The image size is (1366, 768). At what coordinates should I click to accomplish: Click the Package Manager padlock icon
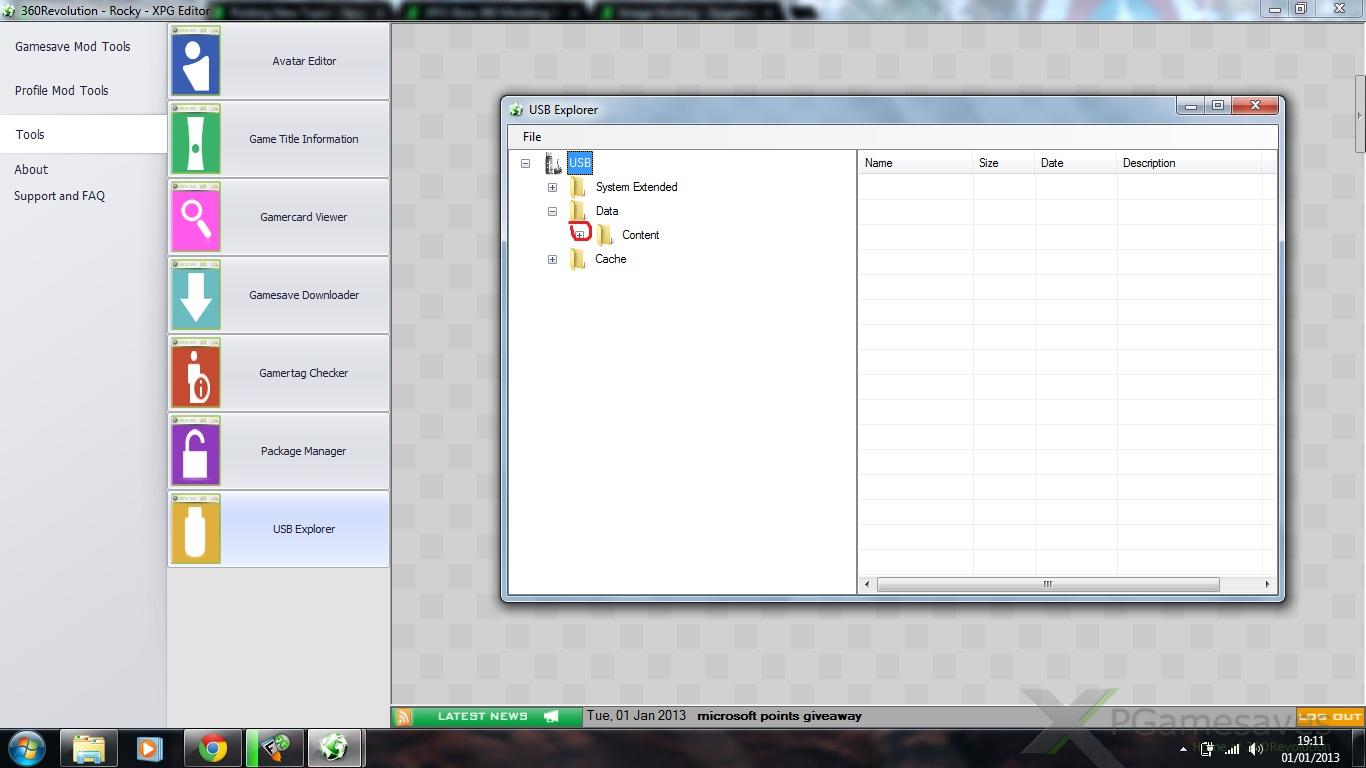(196, 451)
